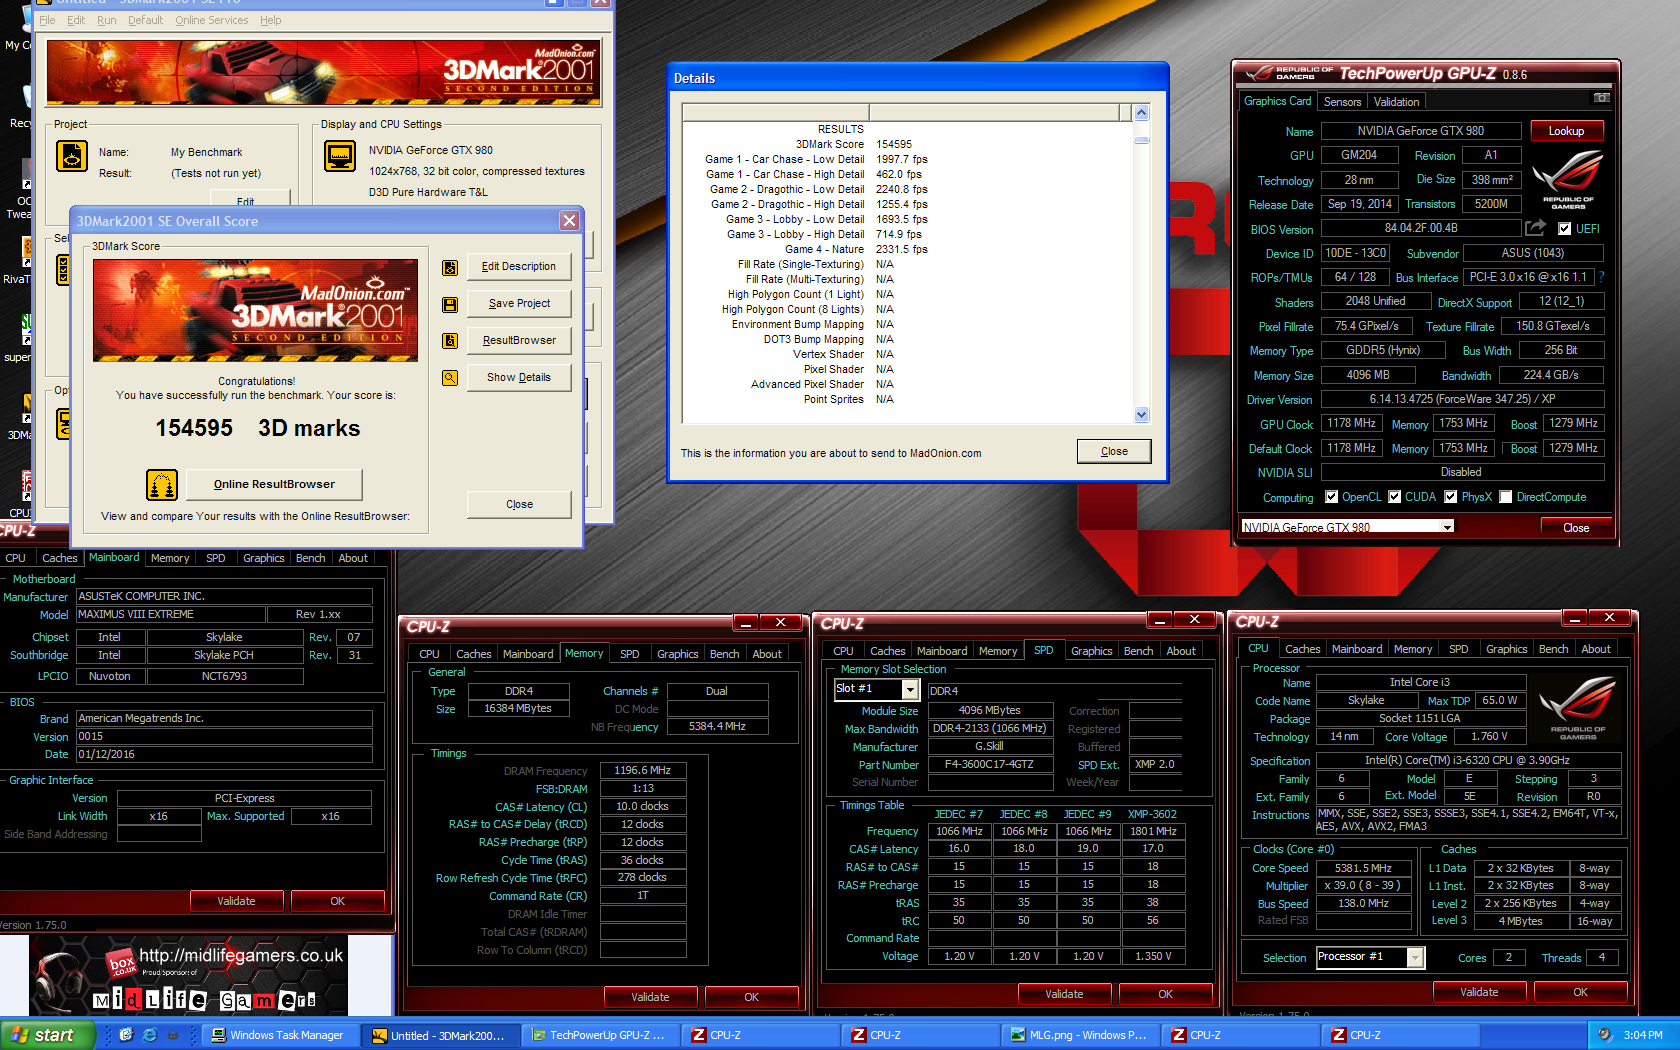Click the magnifier icon beside Show Details
This screenshot has height=1050, width=1680.
coord(450,378)
